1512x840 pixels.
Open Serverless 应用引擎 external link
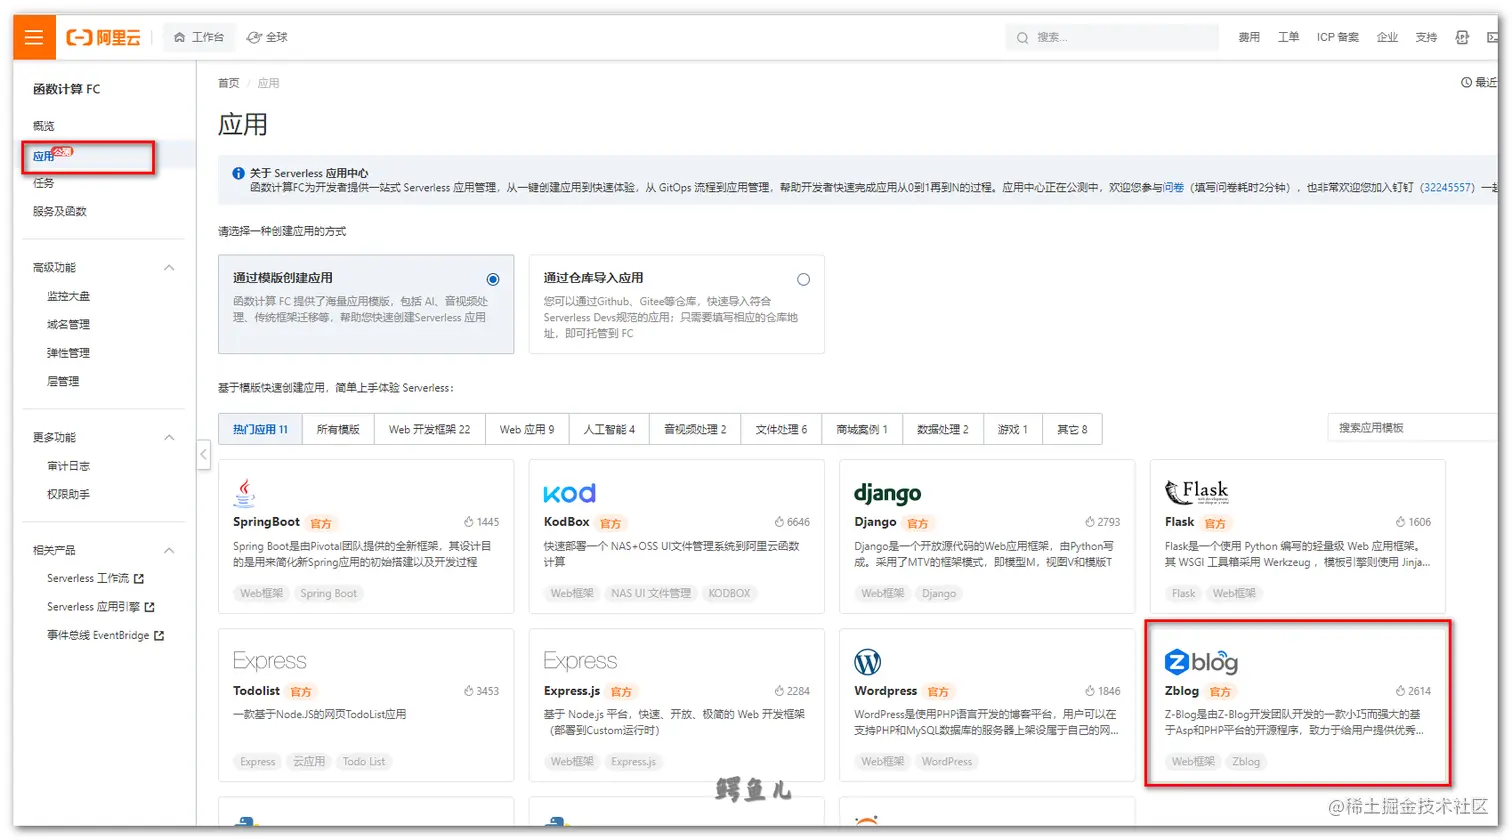[x=101, y=607]
